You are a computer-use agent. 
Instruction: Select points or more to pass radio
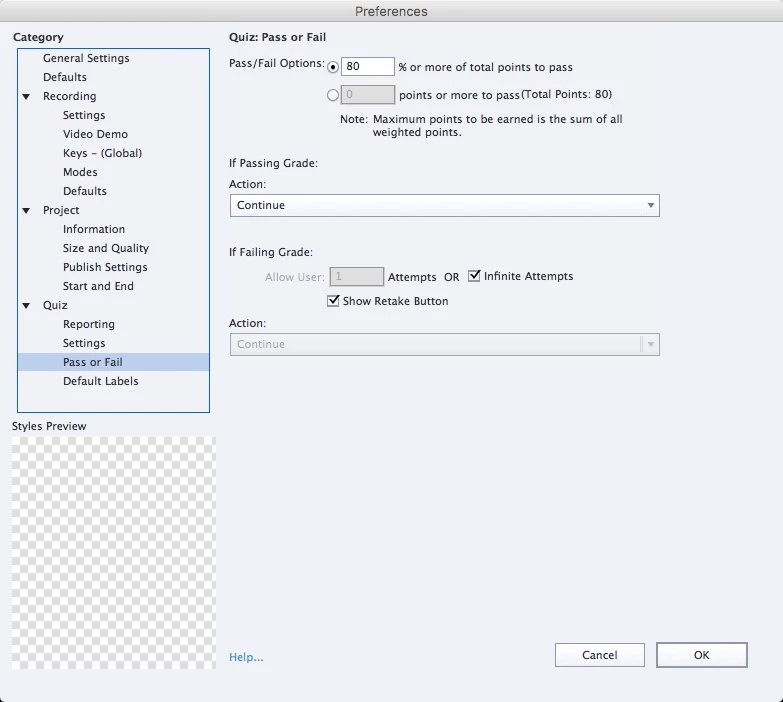click(x=333, y=95)
